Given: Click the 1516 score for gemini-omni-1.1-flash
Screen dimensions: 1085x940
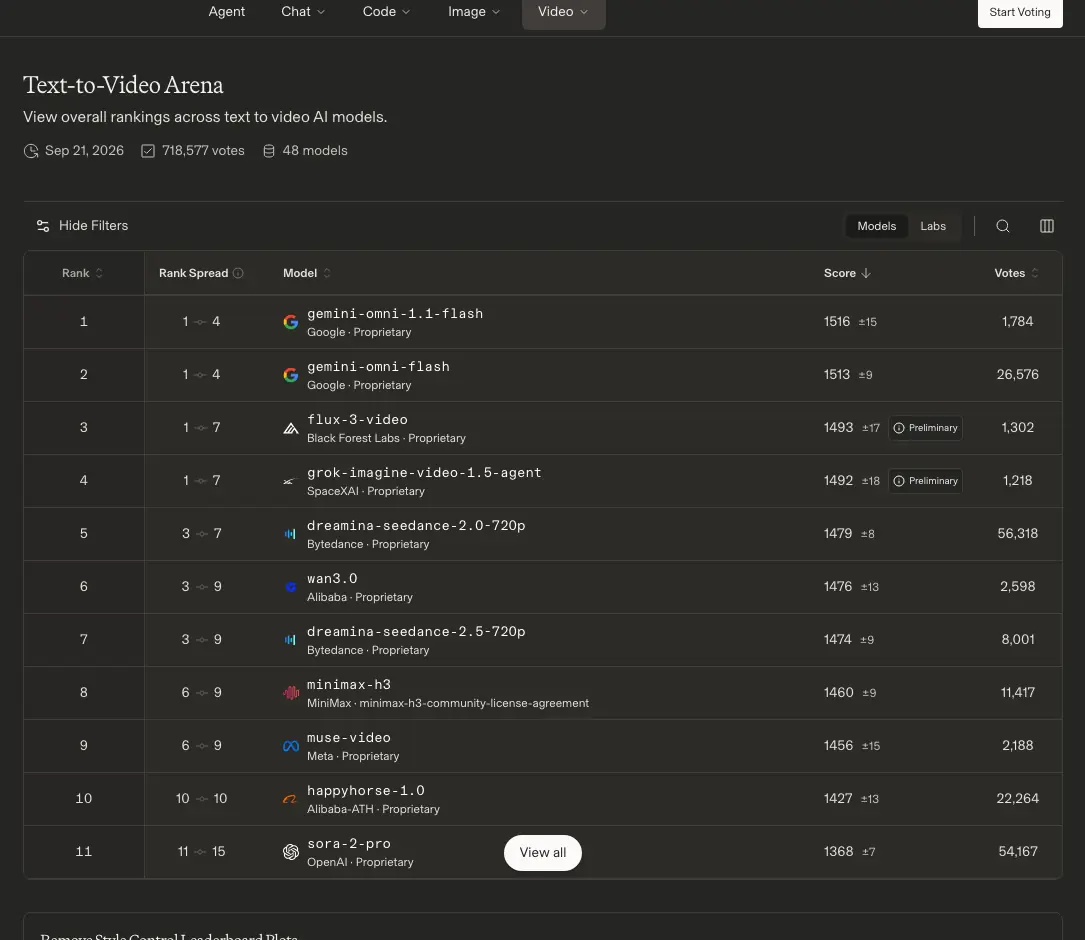Looking at the screenshot, I should [x=837, y=322].
